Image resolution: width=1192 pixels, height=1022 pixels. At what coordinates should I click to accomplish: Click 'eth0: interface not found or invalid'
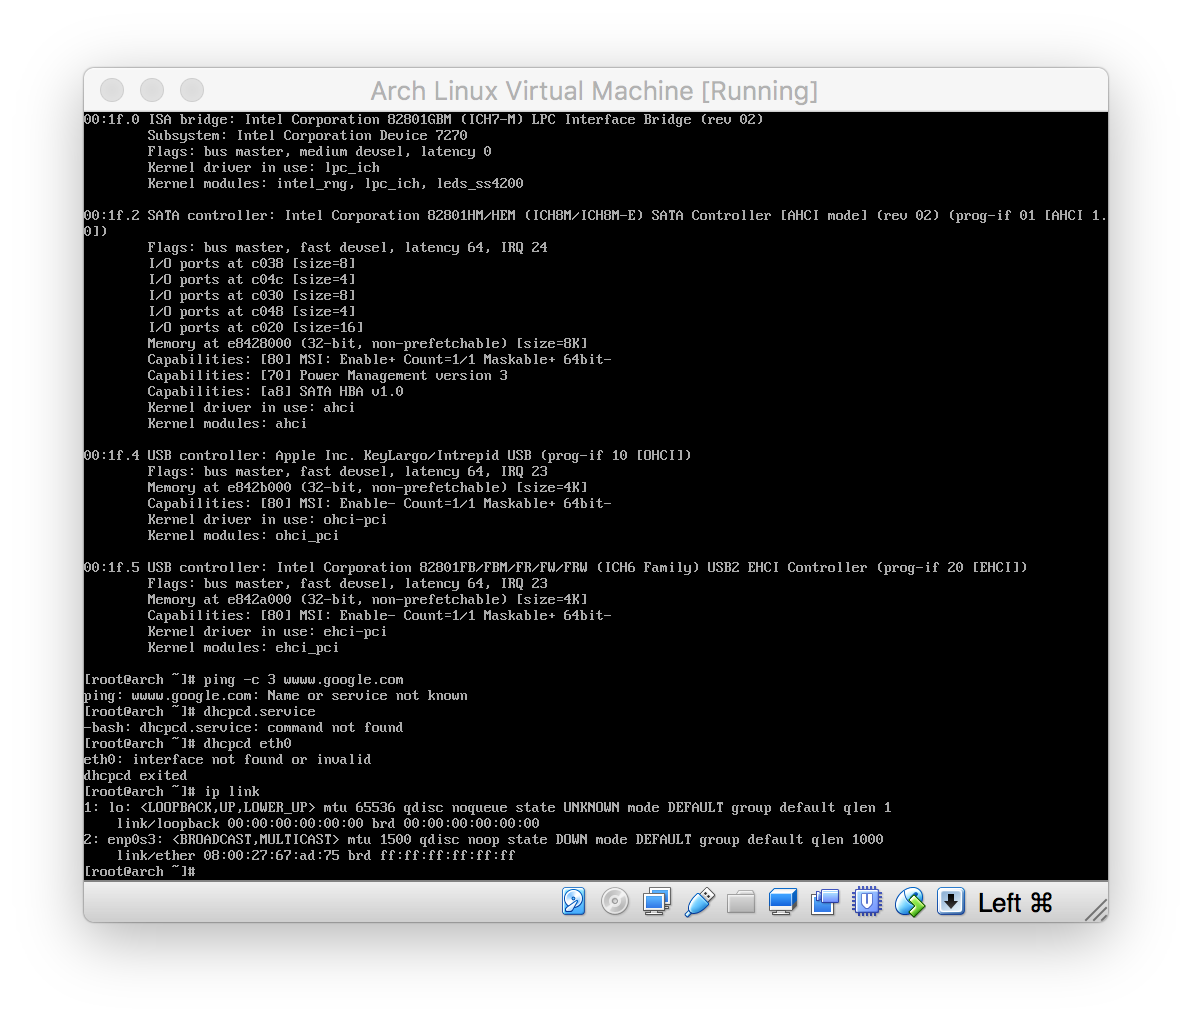tap(227, 760)
